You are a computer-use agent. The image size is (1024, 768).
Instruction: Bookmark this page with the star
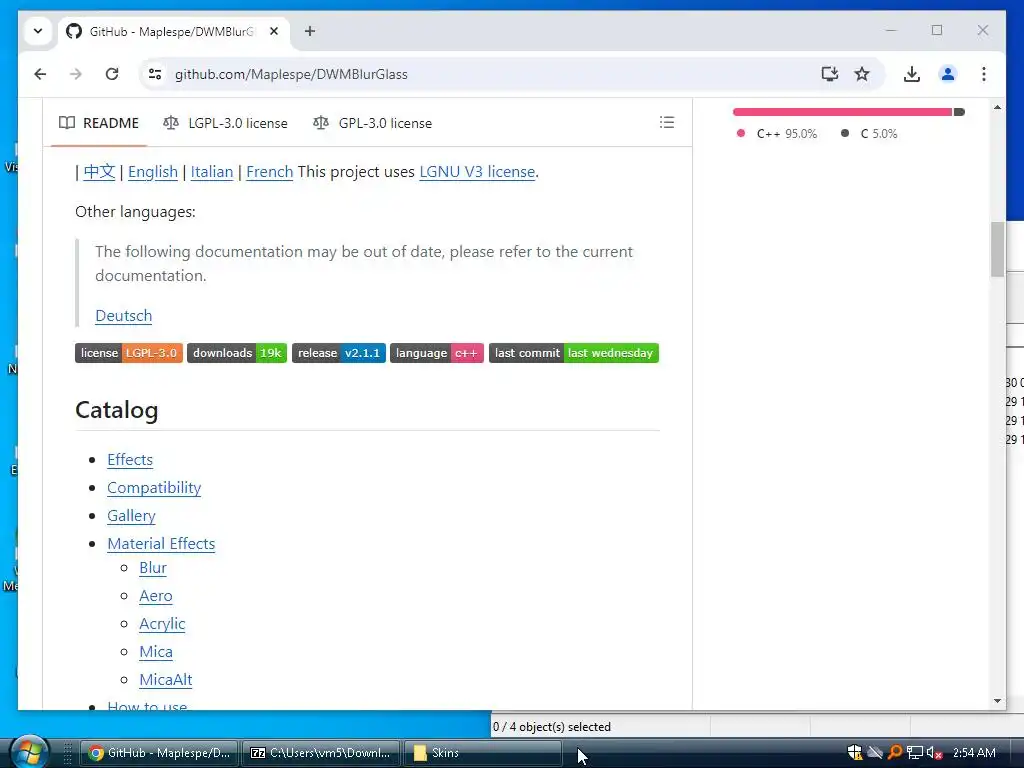click(862, 74)
